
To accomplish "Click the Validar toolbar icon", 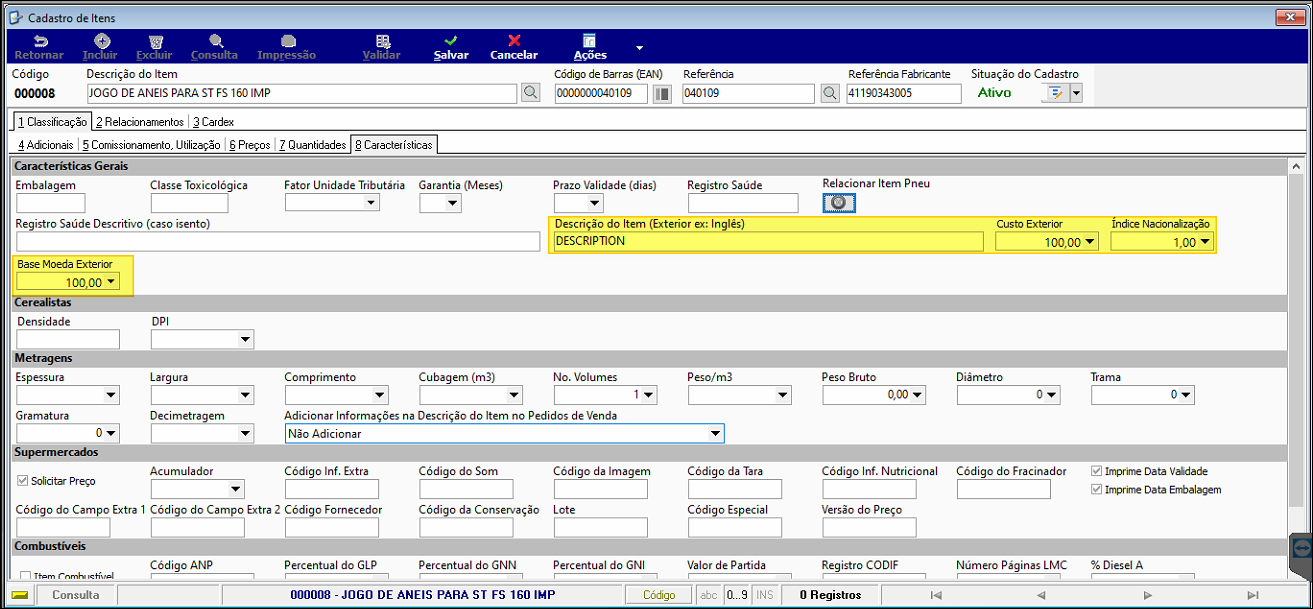I will [x=381, y=47].
